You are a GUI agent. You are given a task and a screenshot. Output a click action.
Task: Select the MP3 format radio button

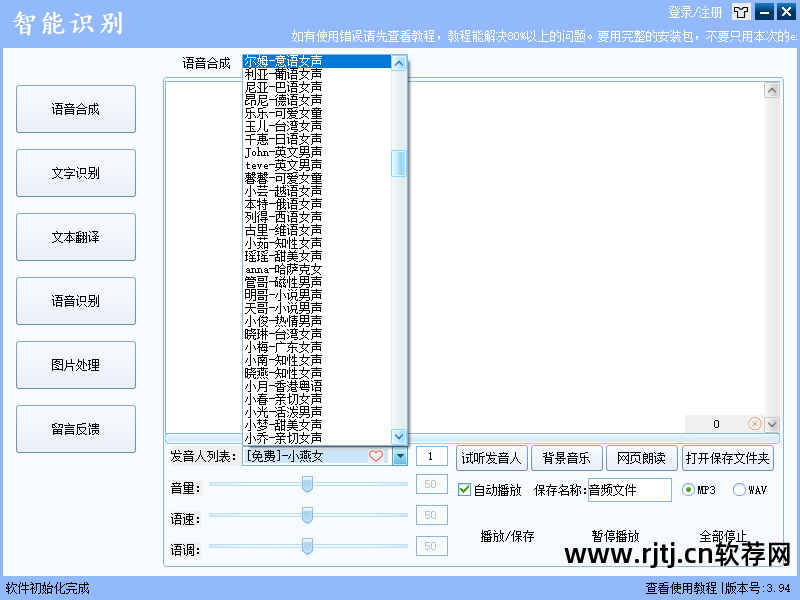point(688,490)
